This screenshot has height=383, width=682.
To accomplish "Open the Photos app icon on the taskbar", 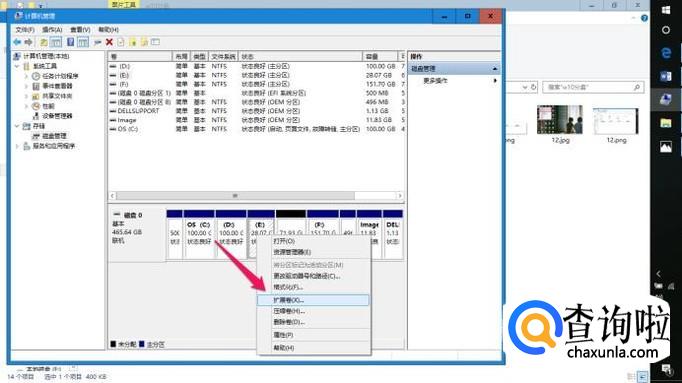I will coord(666,147).
